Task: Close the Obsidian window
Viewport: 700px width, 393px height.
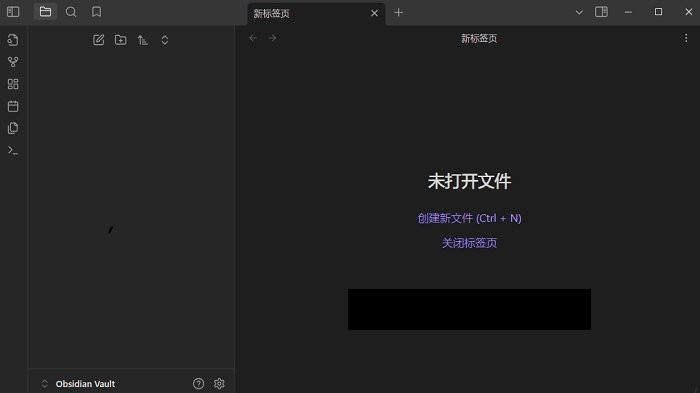Action: pos(689,12)
